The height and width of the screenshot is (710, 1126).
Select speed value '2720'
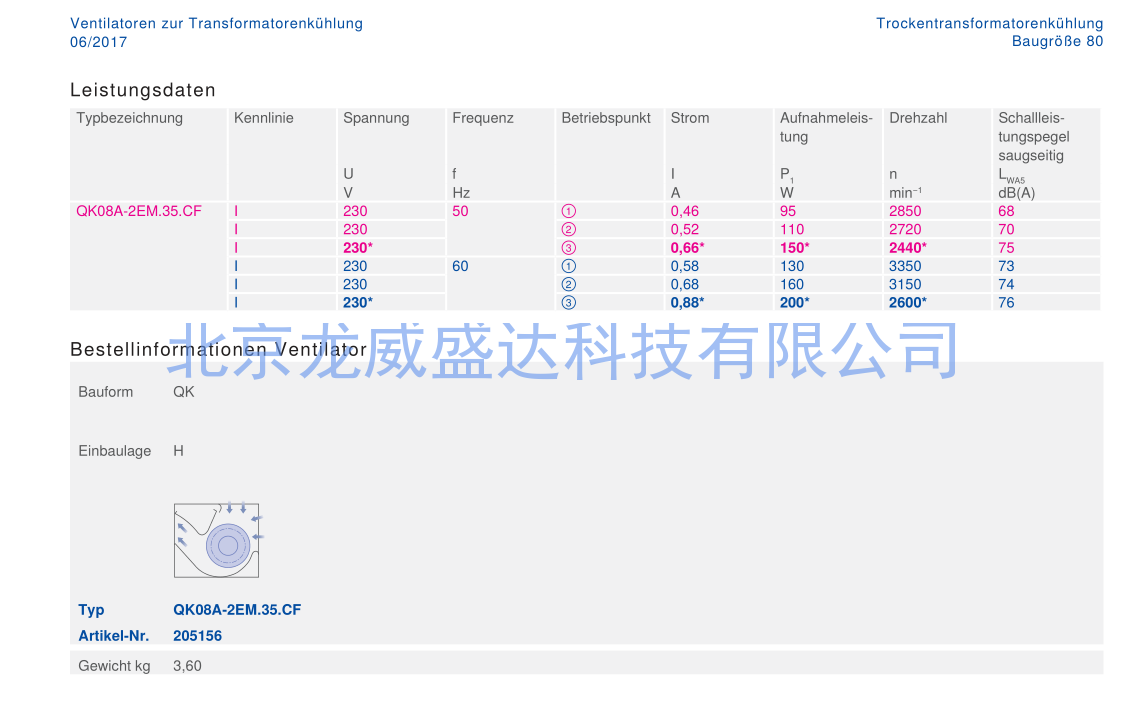[x=905, y=230]
